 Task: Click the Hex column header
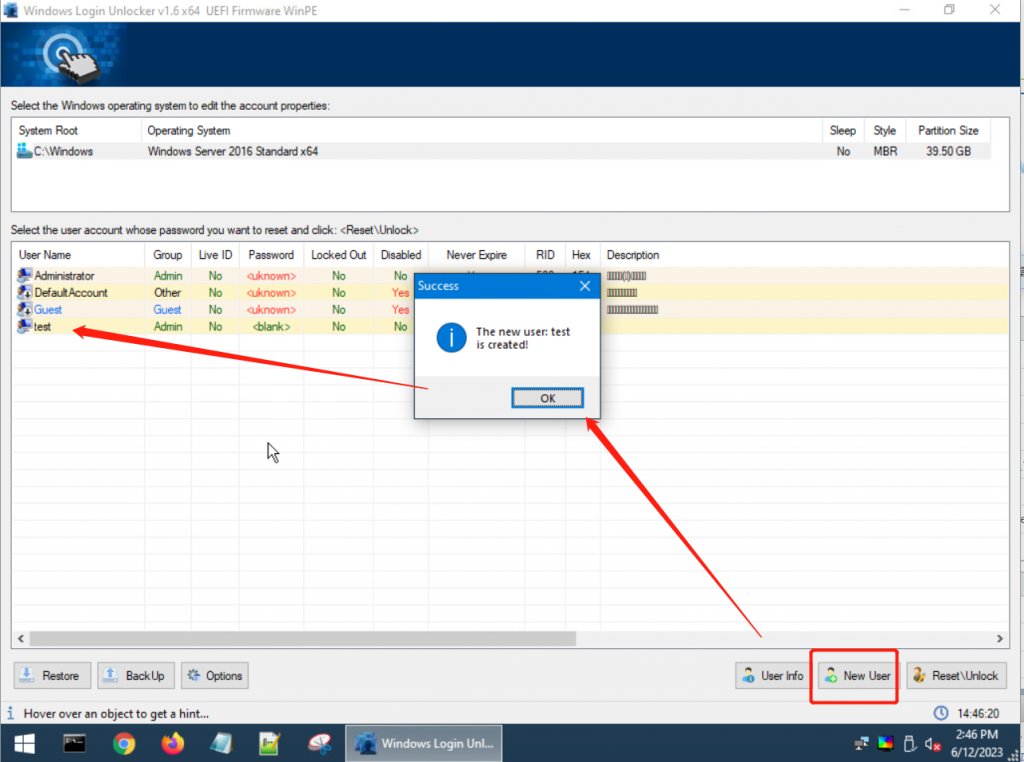coord(581,255)
